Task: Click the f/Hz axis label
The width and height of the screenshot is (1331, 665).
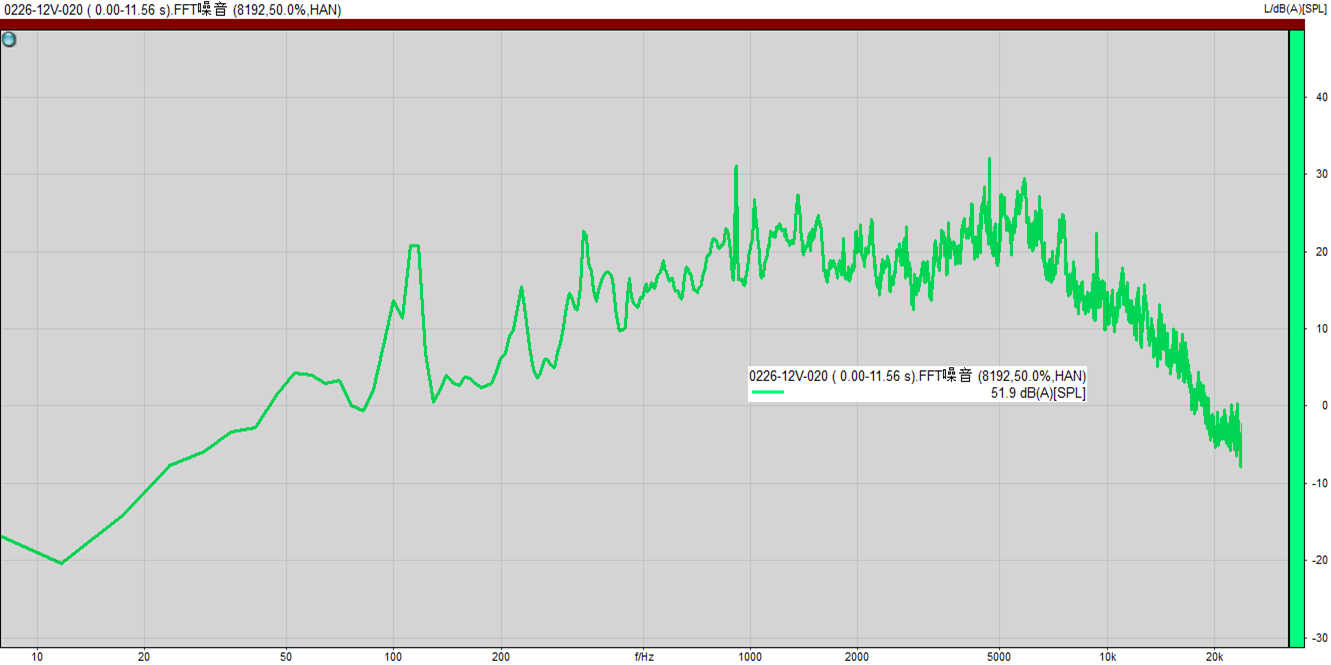Action: [644, 657]
